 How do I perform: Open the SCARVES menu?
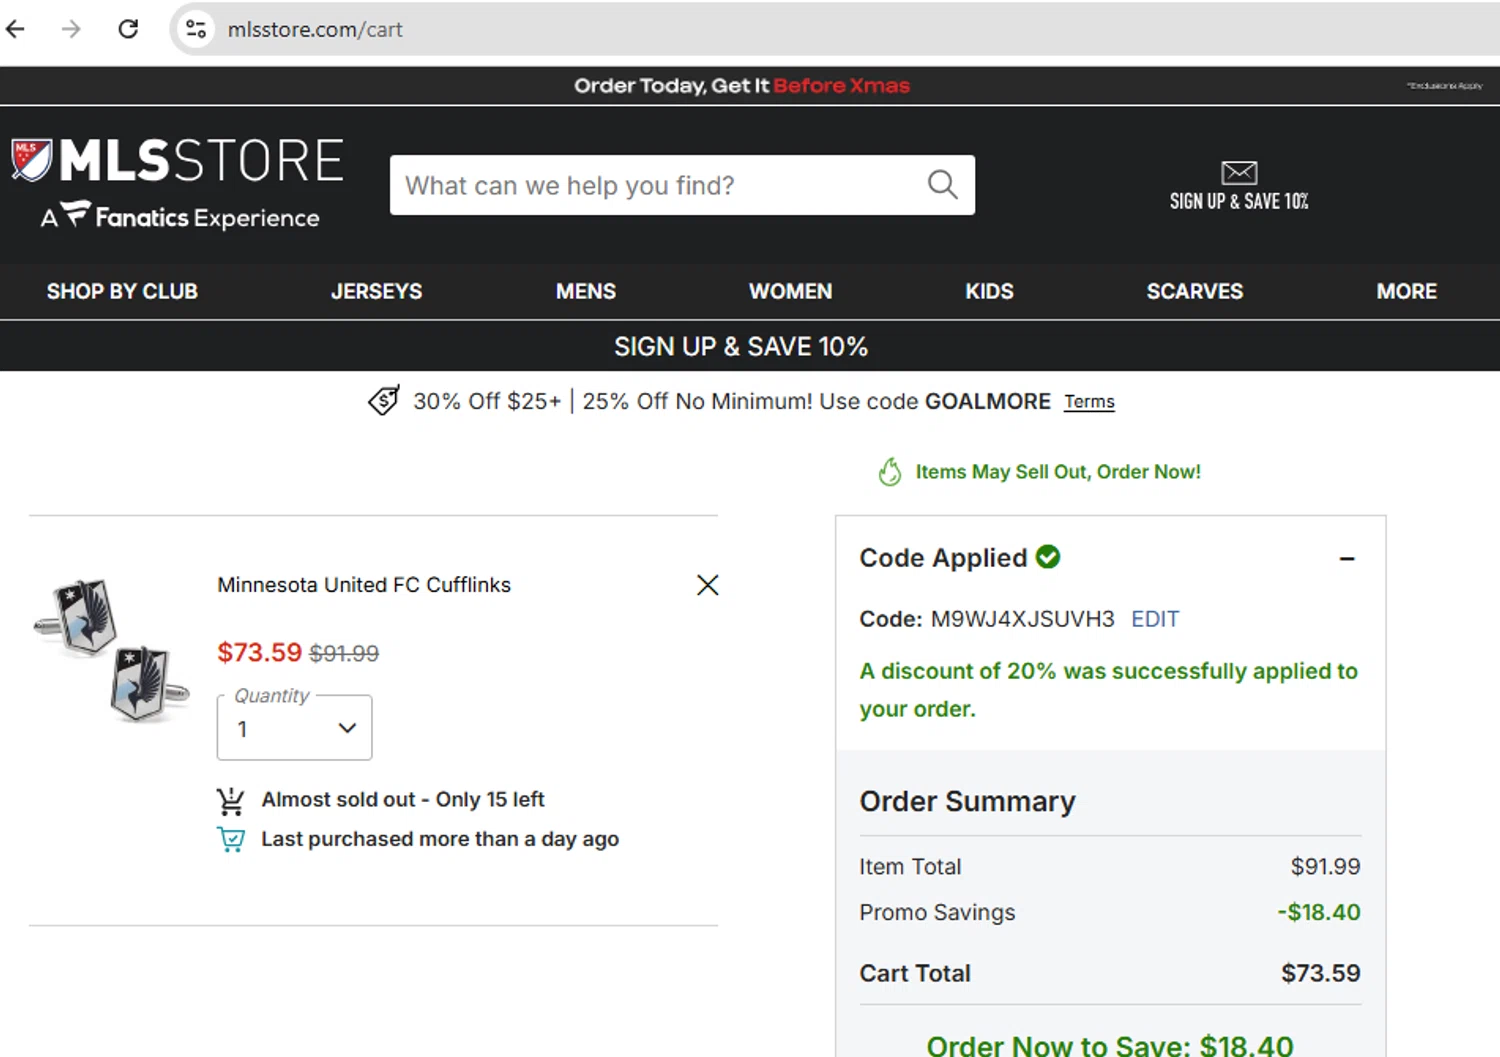[1194, 292]
